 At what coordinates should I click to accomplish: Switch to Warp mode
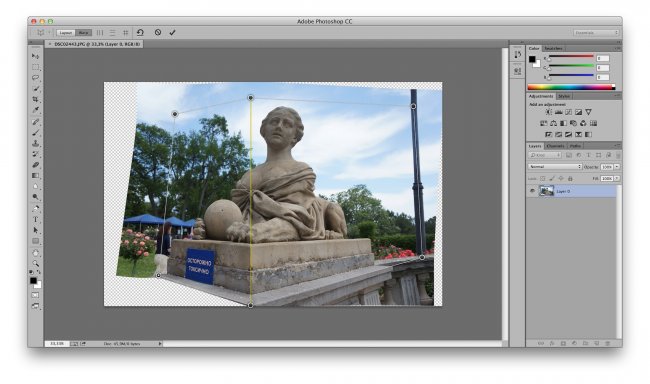tap(83, 32)
